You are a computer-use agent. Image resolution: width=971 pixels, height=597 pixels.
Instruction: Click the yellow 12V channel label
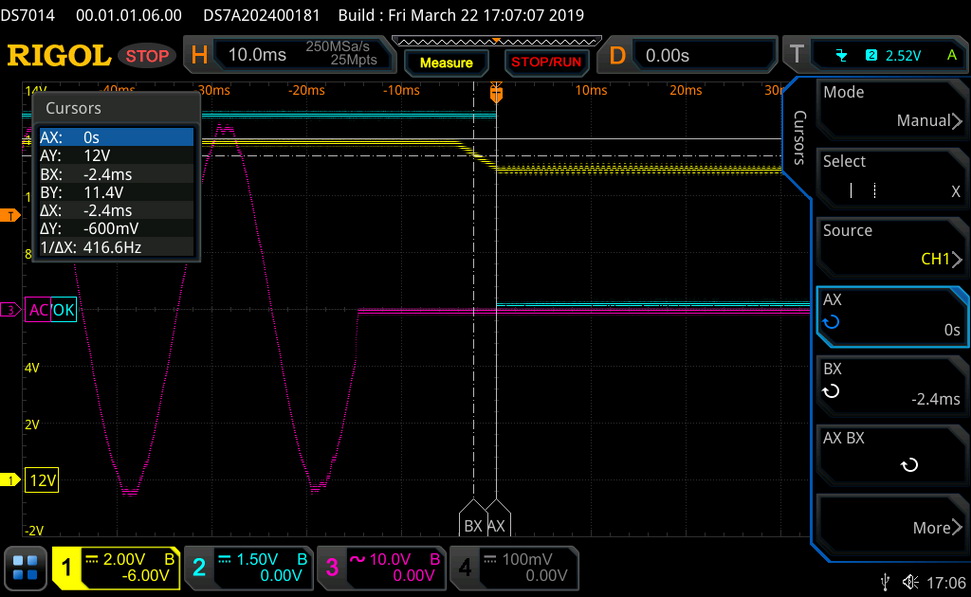(x=42, y=480)
